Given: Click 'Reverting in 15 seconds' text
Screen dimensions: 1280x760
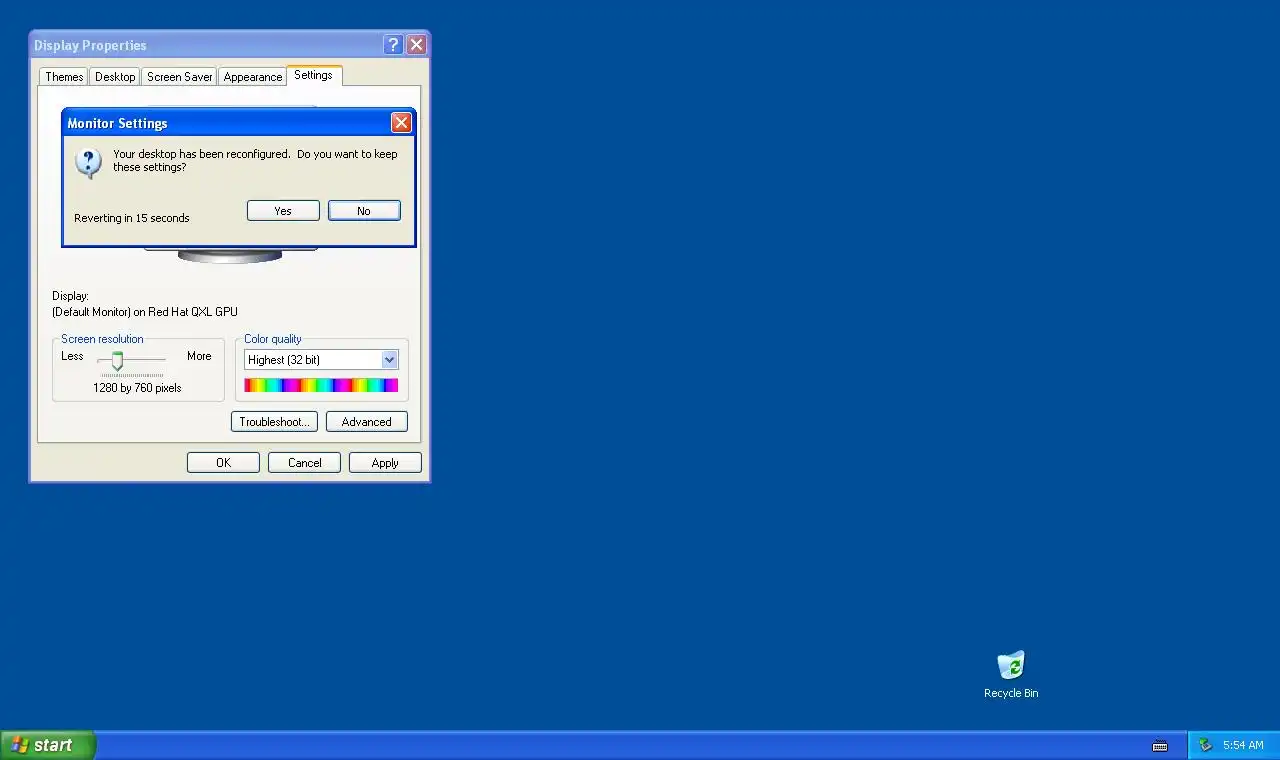Looking at the screenshot, I should (x=131, y=218).
